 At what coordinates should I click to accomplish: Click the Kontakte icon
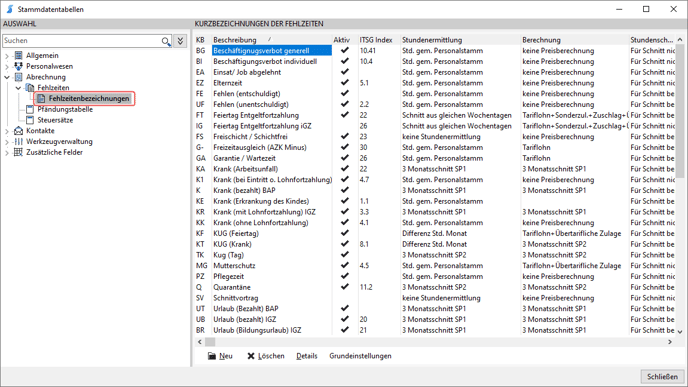18,131
